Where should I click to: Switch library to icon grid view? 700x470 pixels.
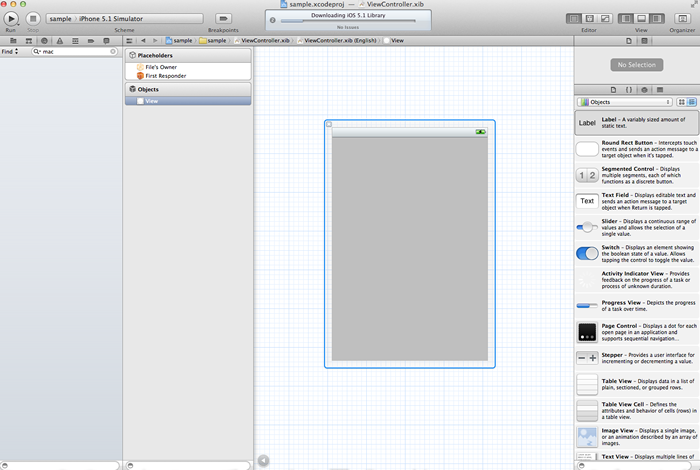[682, 102]
